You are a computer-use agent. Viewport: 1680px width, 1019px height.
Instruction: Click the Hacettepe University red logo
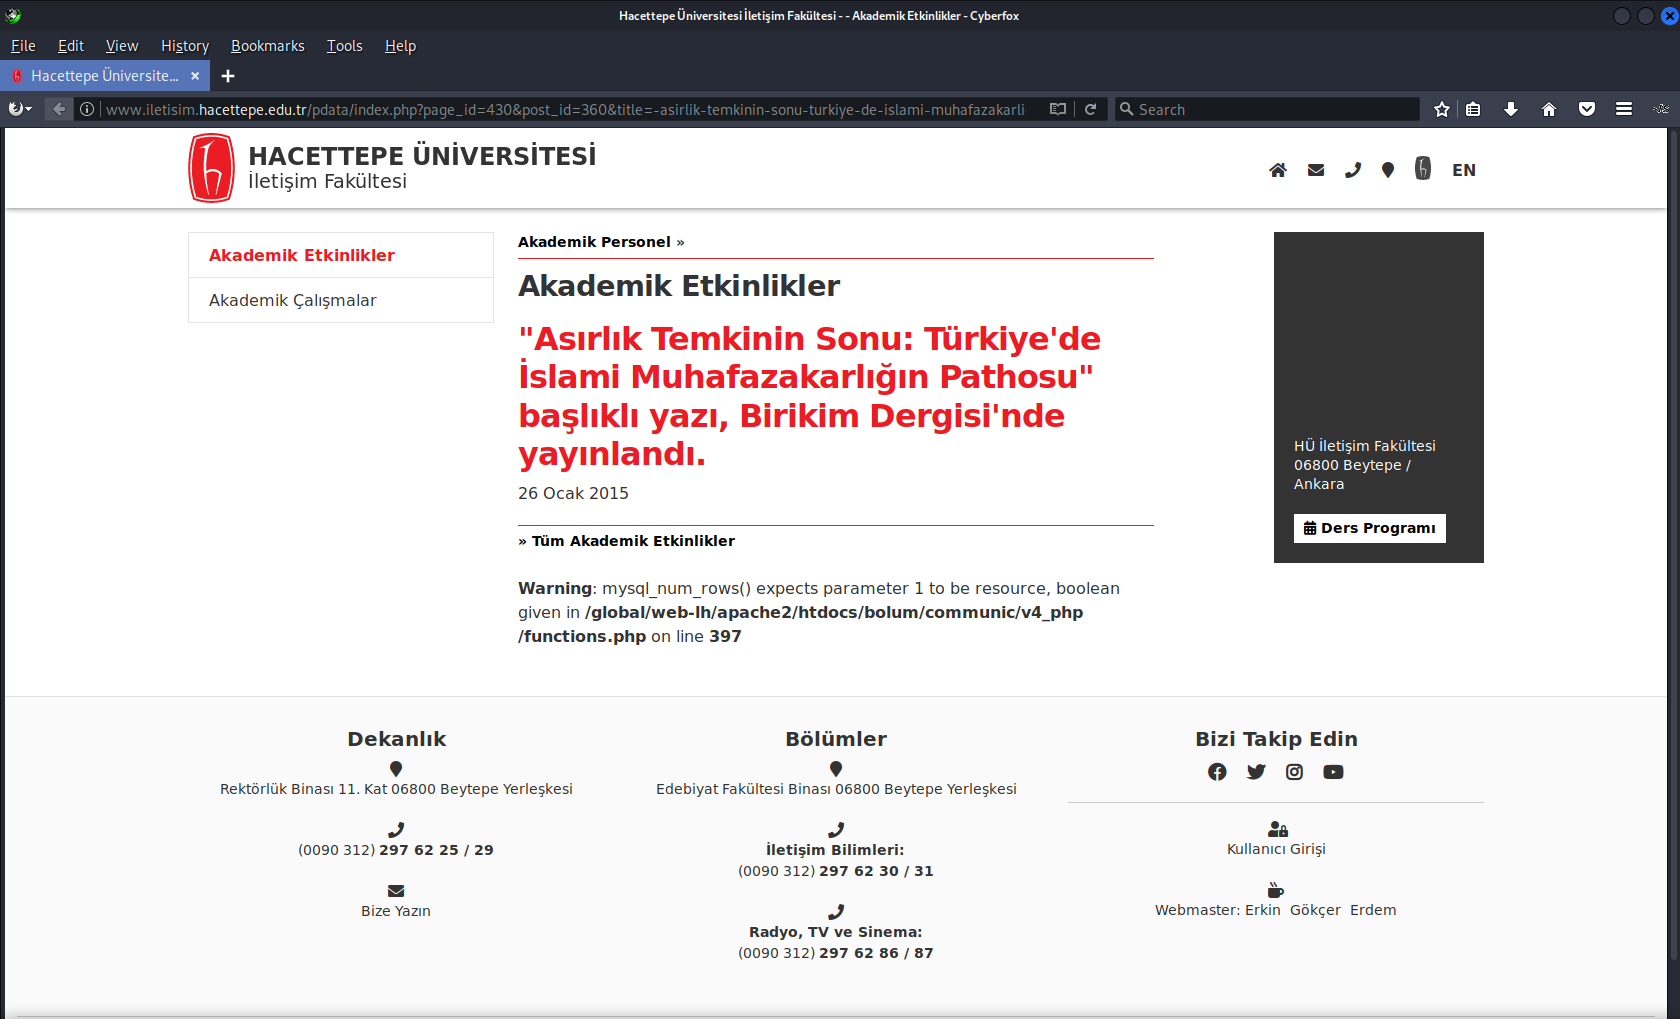[x=212, y=168]
